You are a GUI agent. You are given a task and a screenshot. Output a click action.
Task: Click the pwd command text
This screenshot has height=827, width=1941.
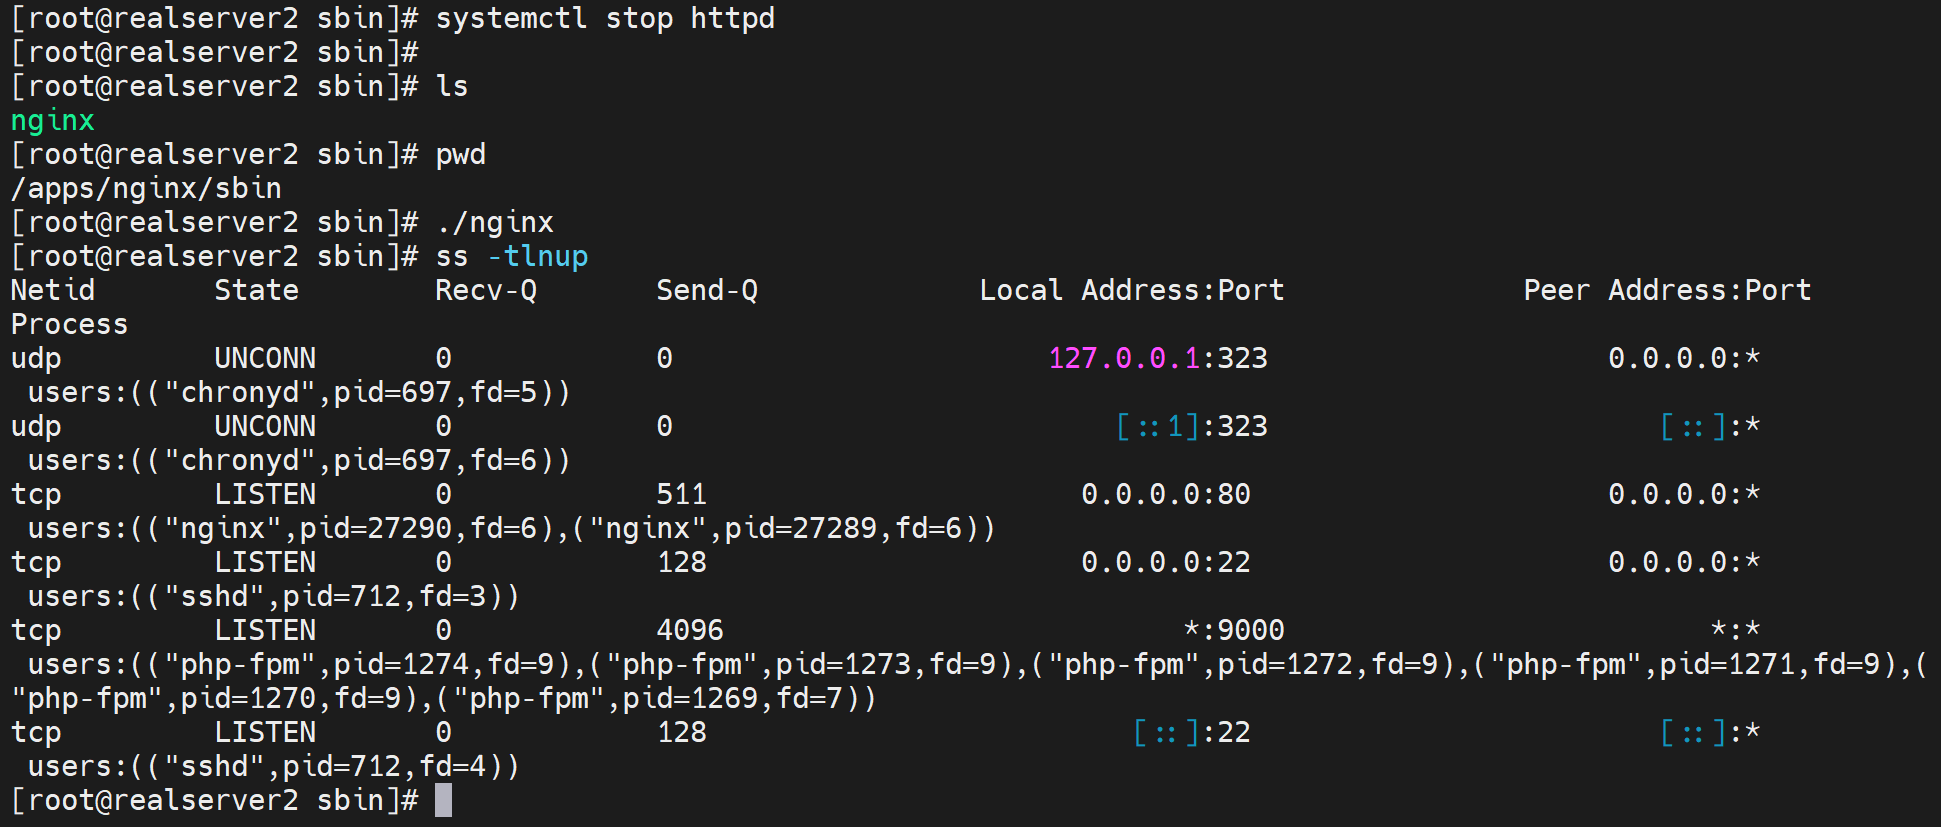(460, 155)
